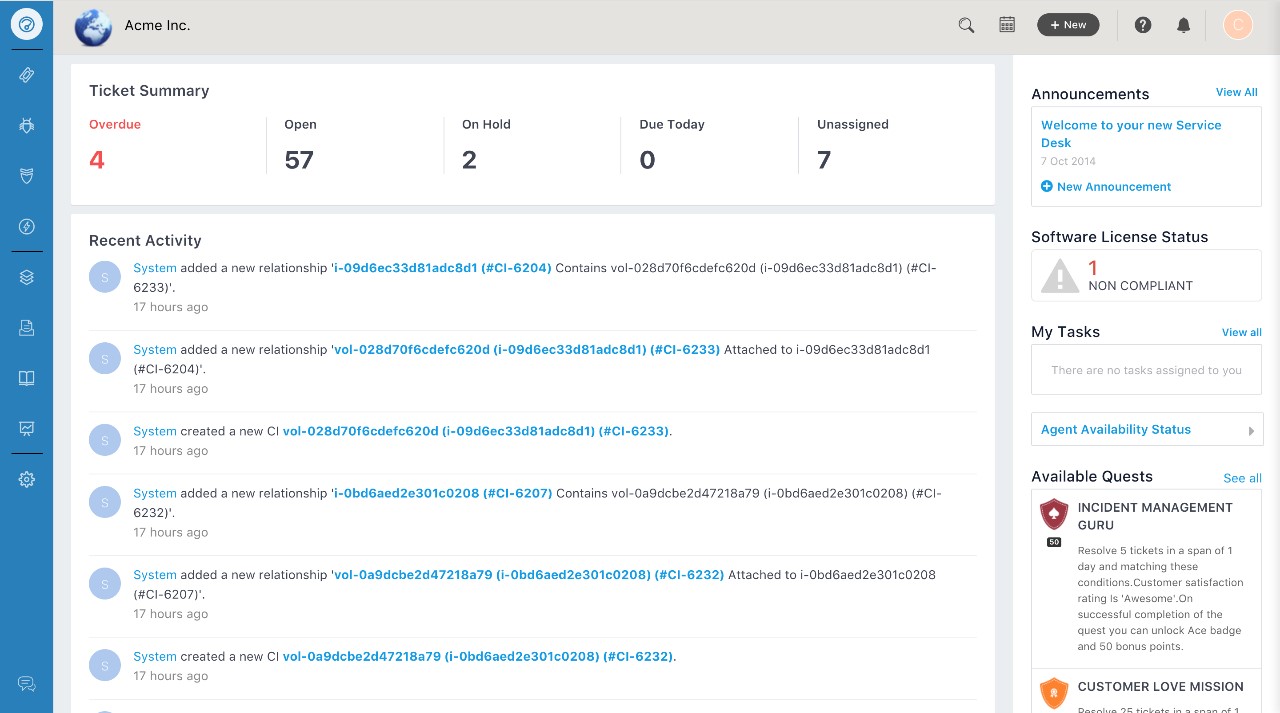Image resolution: width=1280 pixels, height=713 pixels.
Task: Click the lightning bolt Releases icon
Action: (x=27, y=227)
